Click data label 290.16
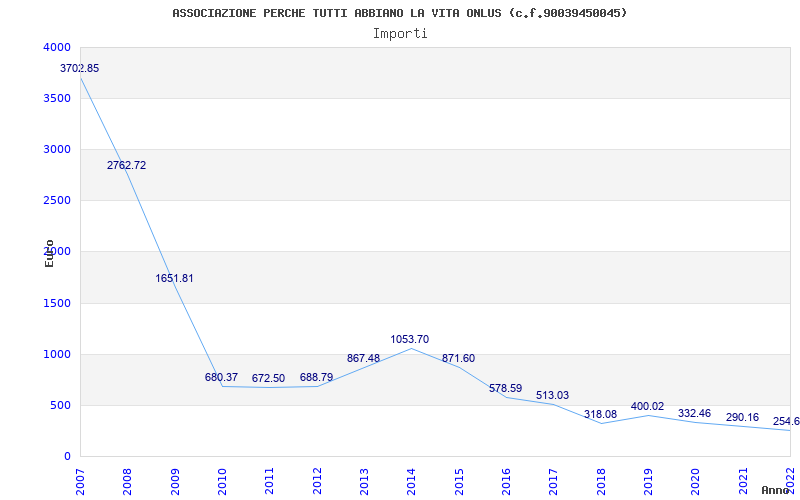The width and height of the screenshot is (800, 500). [x=742, y=417]
